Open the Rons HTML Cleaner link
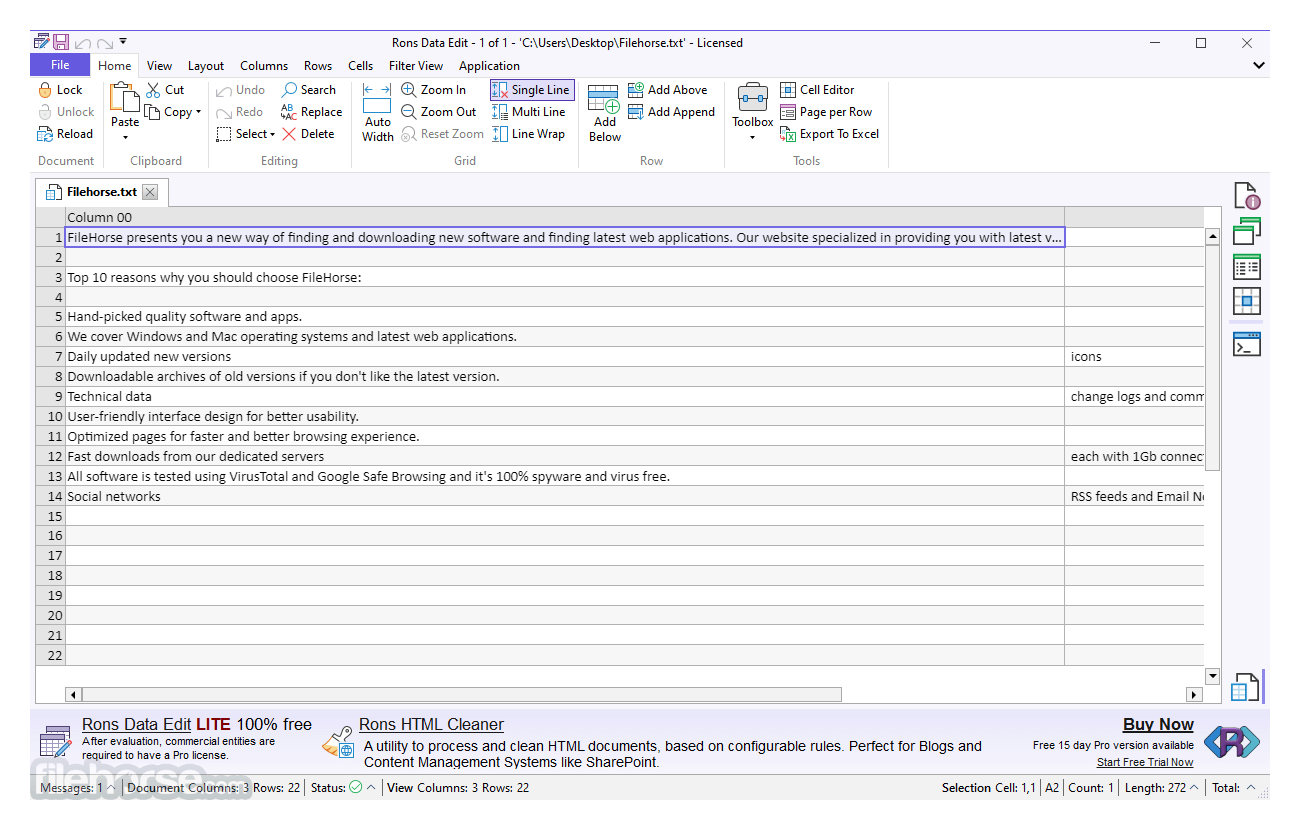 (431, 725)
